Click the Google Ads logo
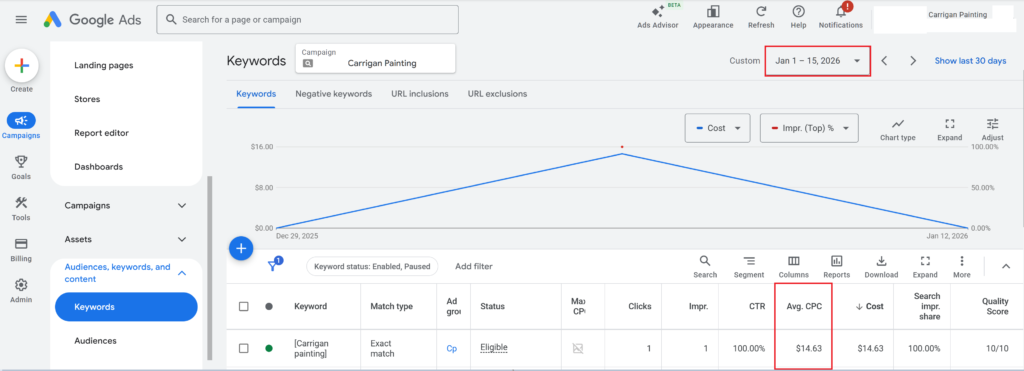This screenshot has width=1024, height=371. point(92,20)
